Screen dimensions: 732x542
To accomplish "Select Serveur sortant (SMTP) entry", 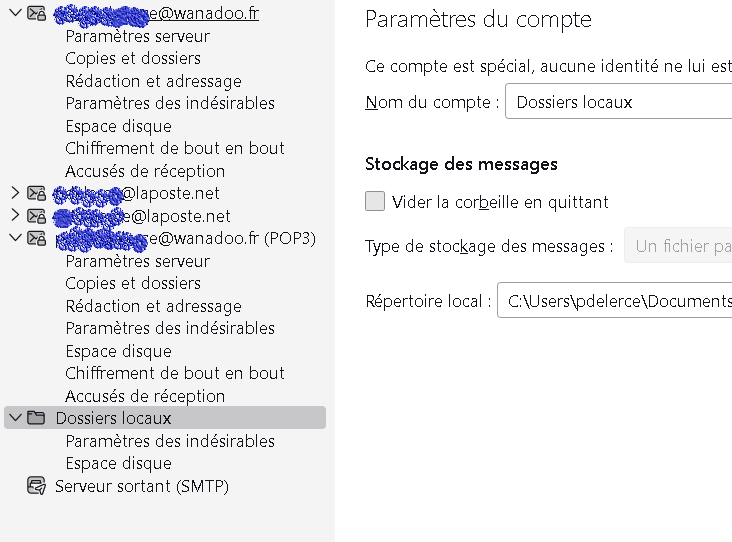I will (142, 487).
